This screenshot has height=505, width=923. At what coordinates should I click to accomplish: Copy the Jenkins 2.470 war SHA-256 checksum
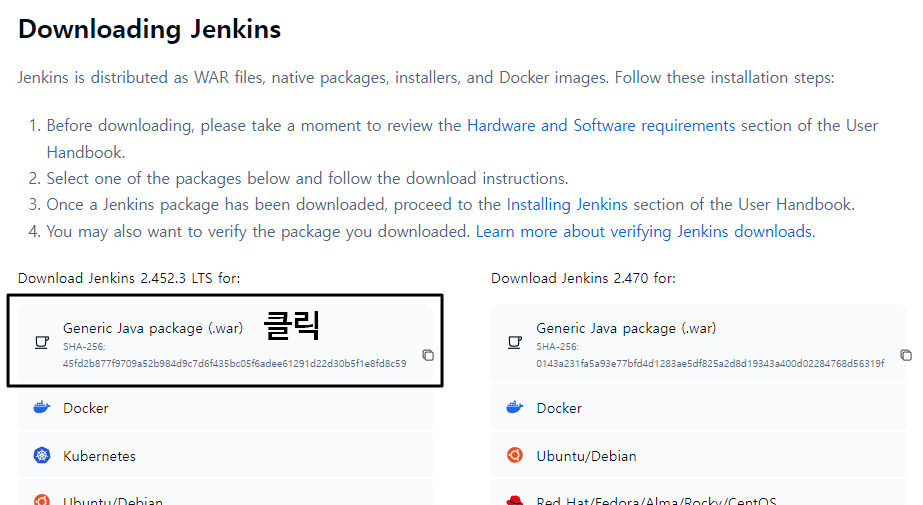906,355
